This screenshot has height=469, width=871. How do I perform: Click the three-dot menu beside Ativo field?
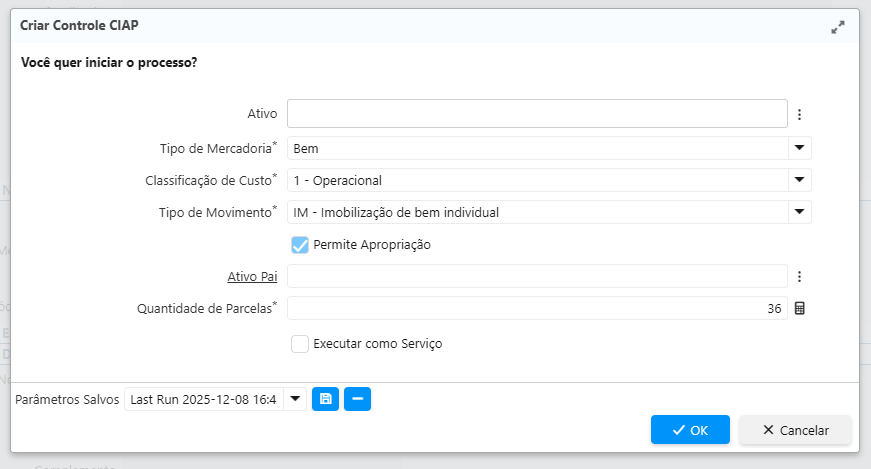click(800, 115)
